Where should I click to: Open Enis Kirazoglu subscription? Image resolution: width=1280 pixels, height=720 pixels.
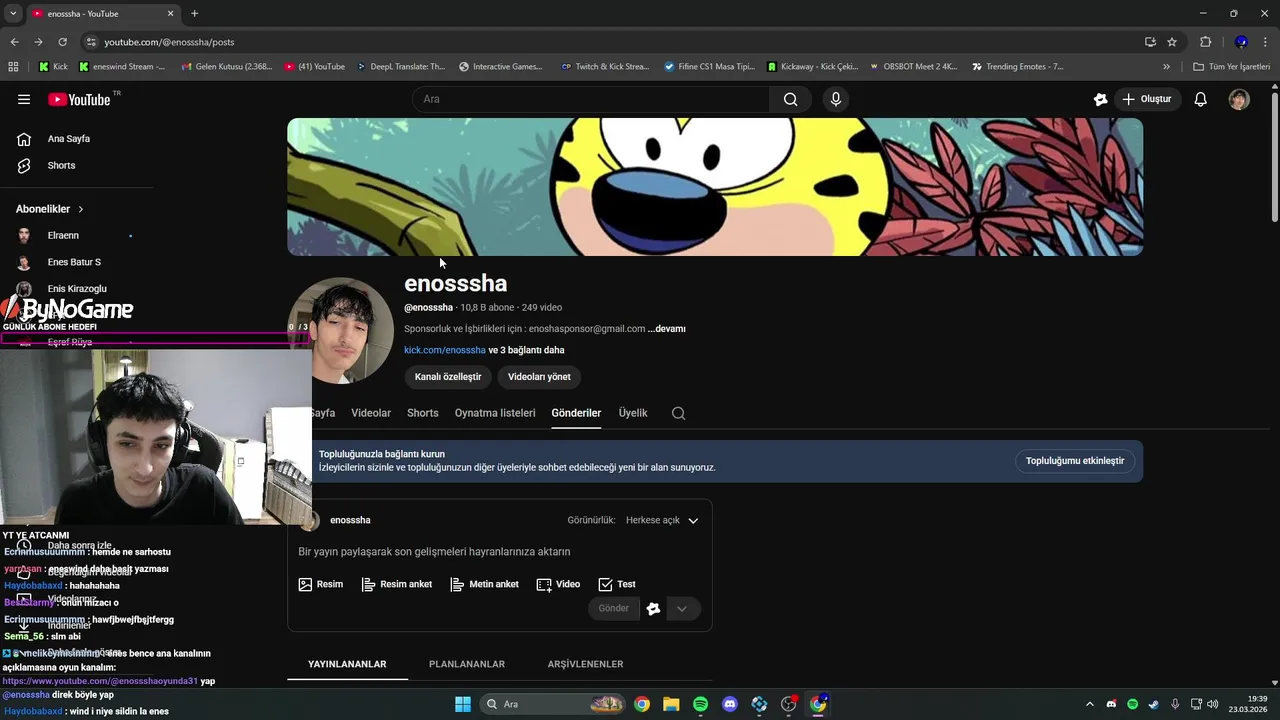pos(76,289)
